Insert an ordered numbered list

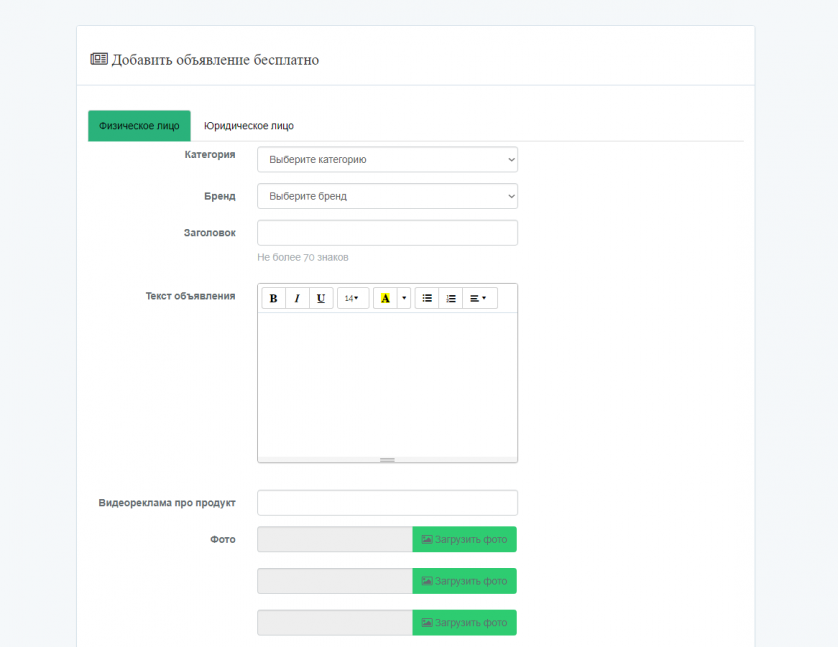pyautogui.click(x=451, y=298)
